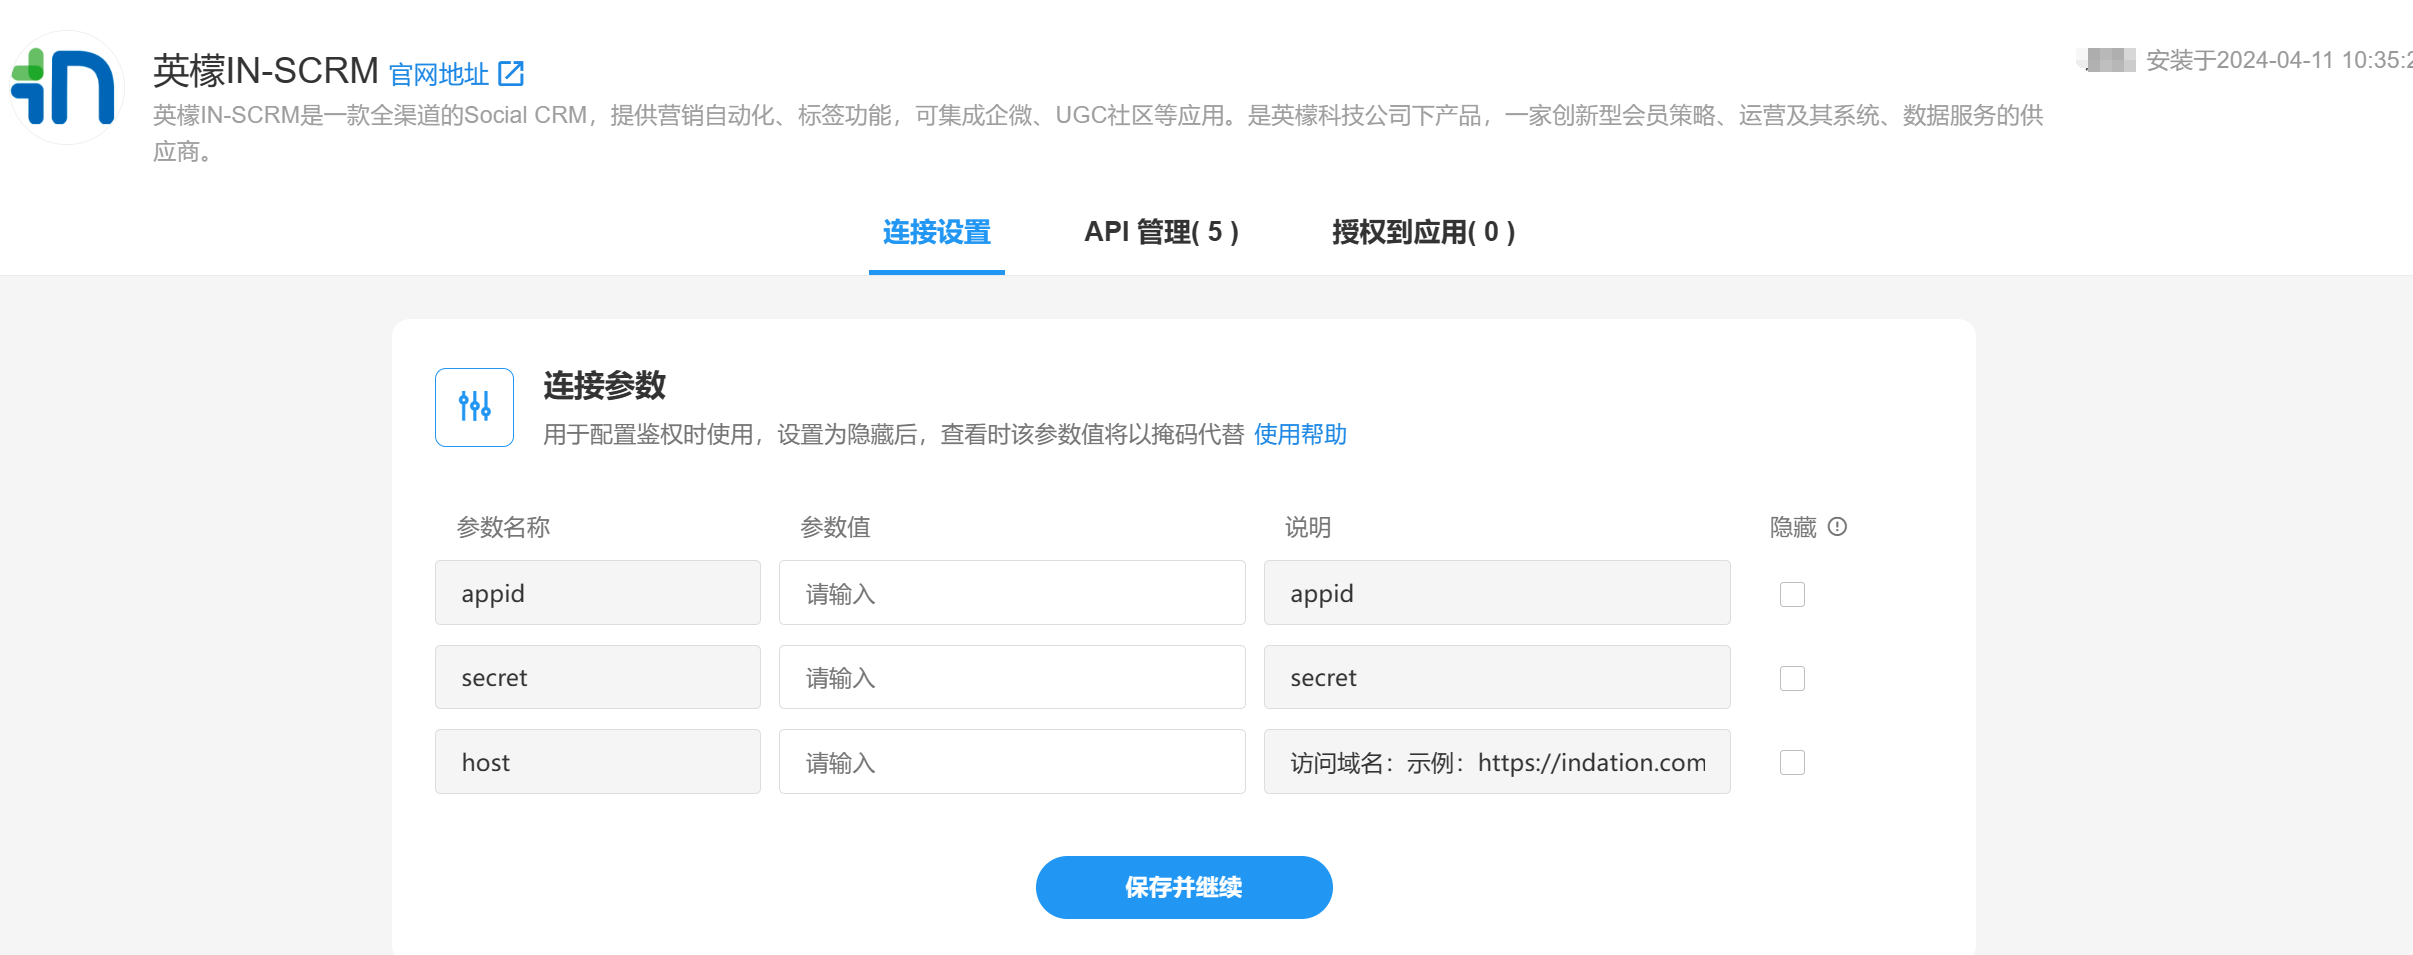Click the host 参数名称 field
Screen dimensions: 2413x955
[x=598, y=762]
